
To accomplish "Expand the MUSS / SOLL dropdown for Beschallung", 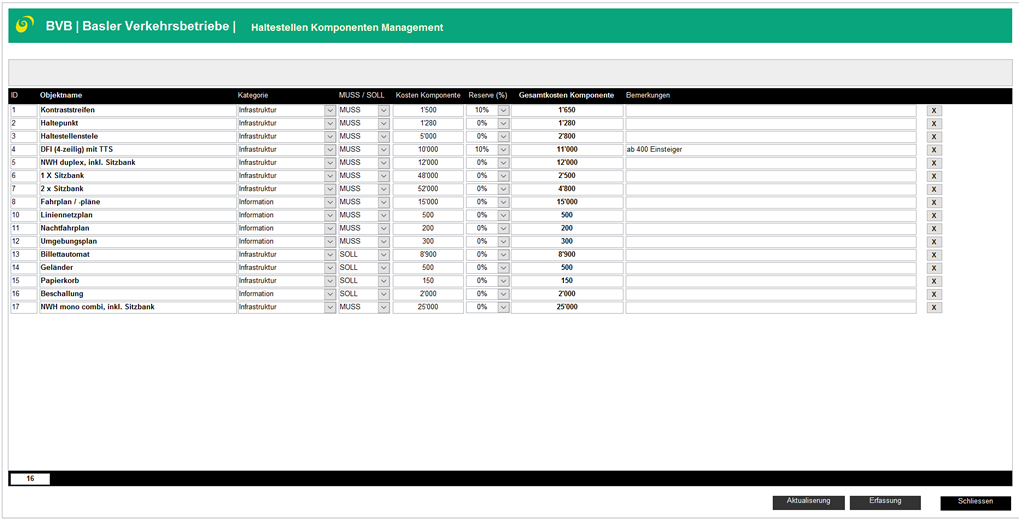I will click(x=383, y=294).
